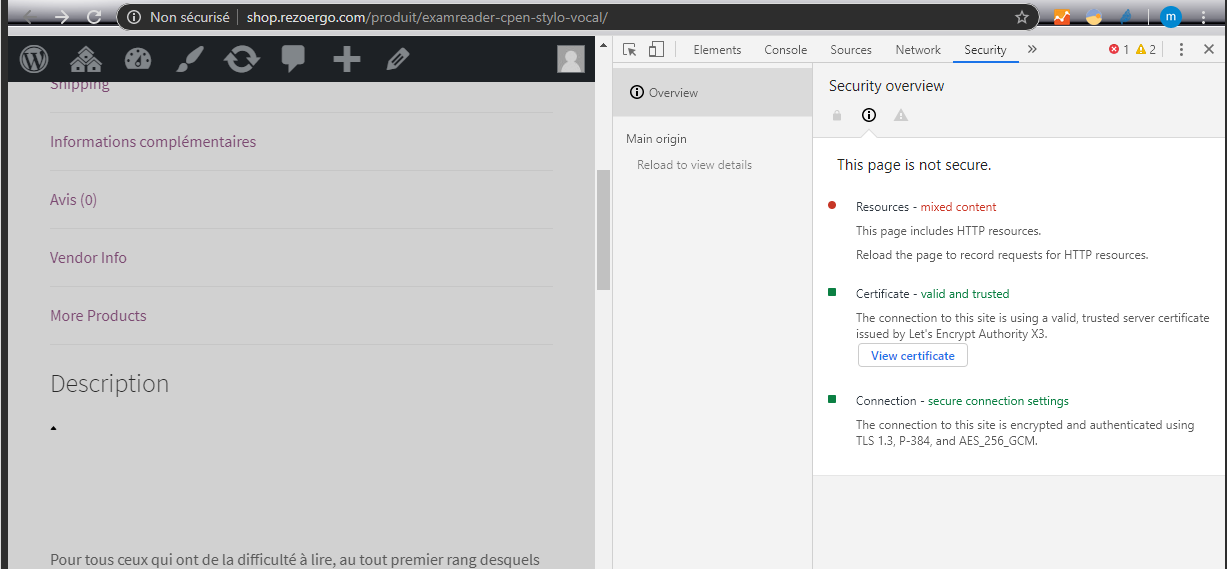The width and height of the screenshot is (1227, 569).
Task: Click the yellow warning count badge
Action: pyautogui.click(x=1145, y=49)
